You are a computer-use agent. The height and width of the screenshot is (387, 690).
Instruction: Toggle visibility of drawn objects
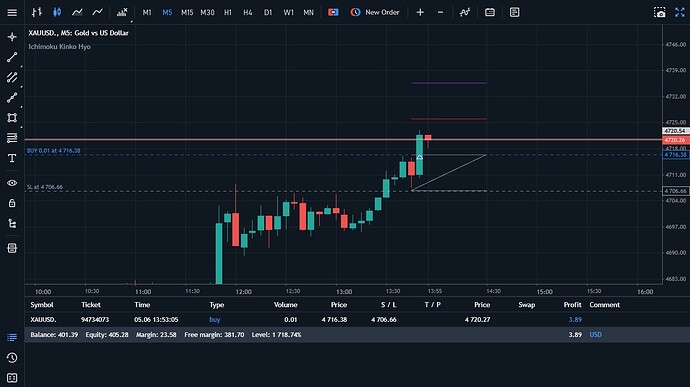(12, 183)
